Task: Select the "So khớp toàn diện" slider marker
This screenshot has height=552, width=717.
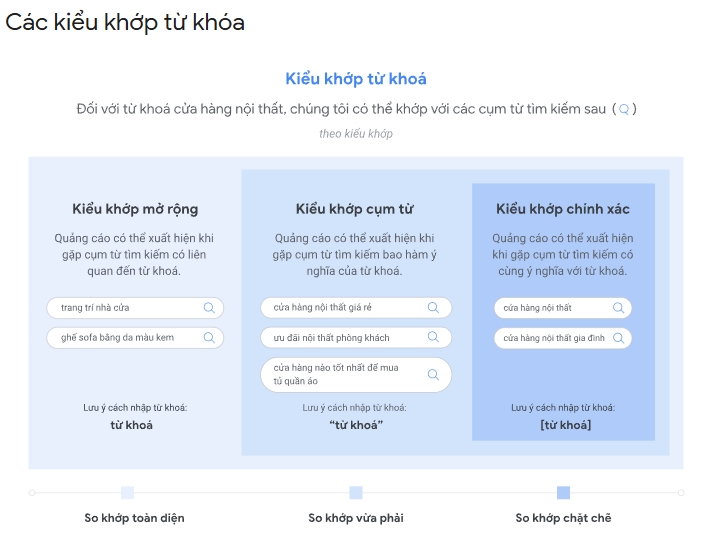Action: click(127, 492)
